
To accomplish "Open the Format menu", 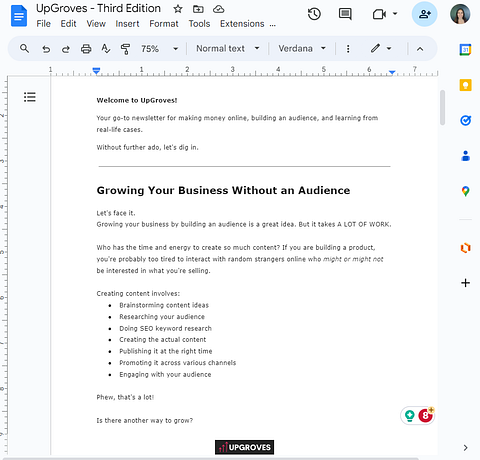I will click(164, 24).
